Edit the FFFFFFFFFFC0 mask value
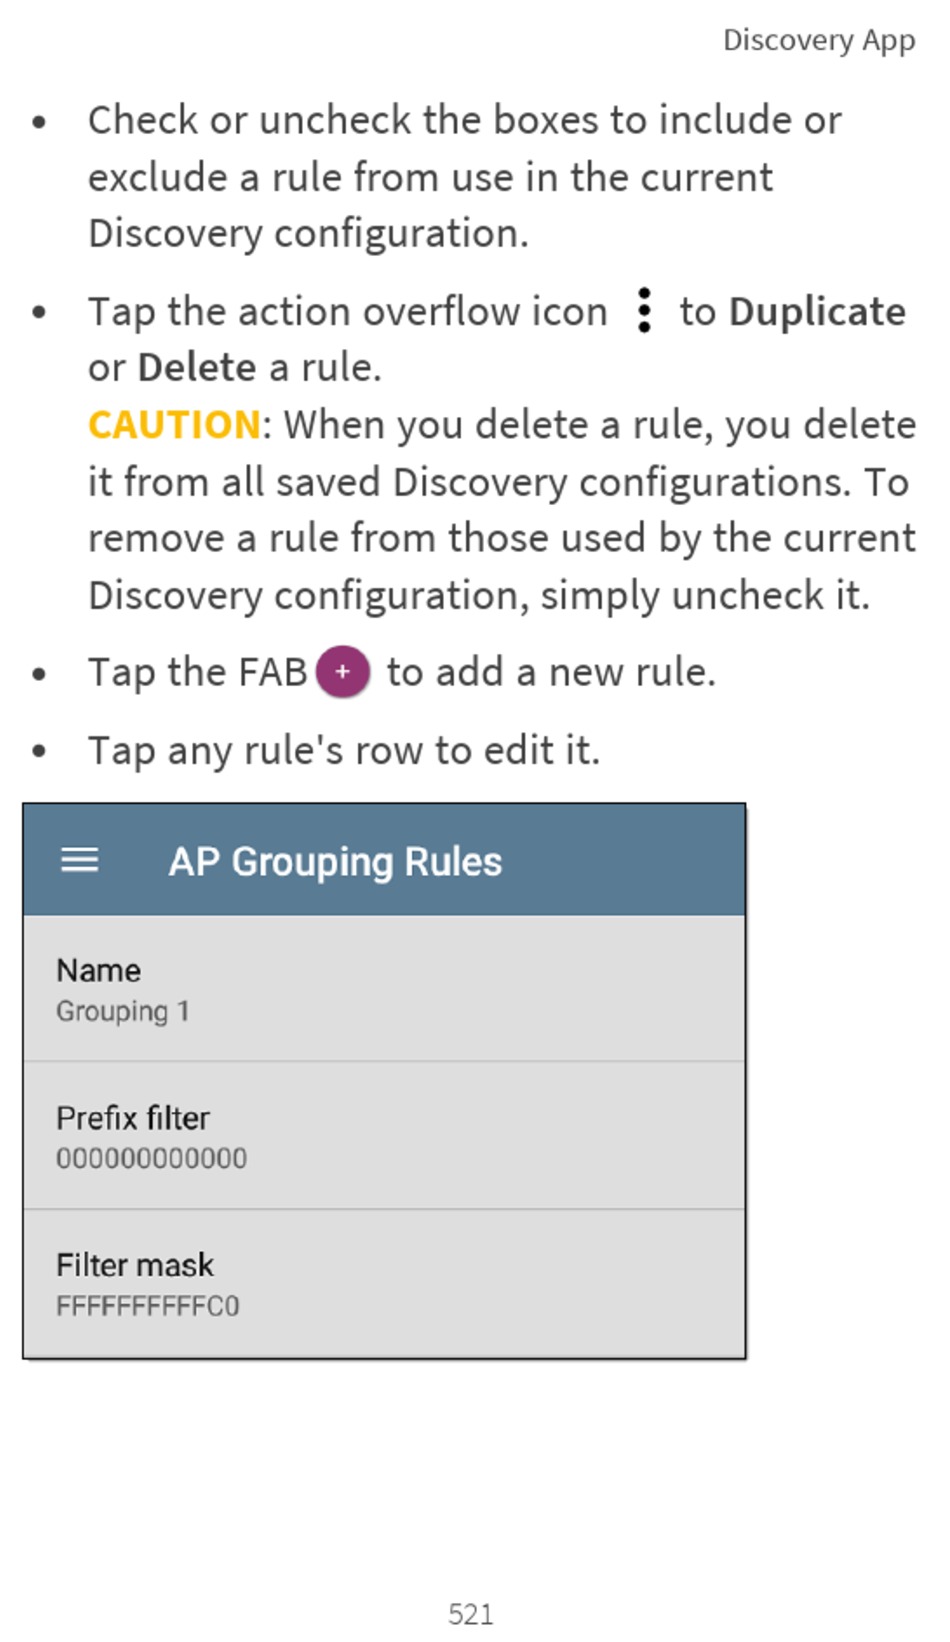Viewport: 950px width, 1642px height. pyautogui.click(x=148, y=1306)
